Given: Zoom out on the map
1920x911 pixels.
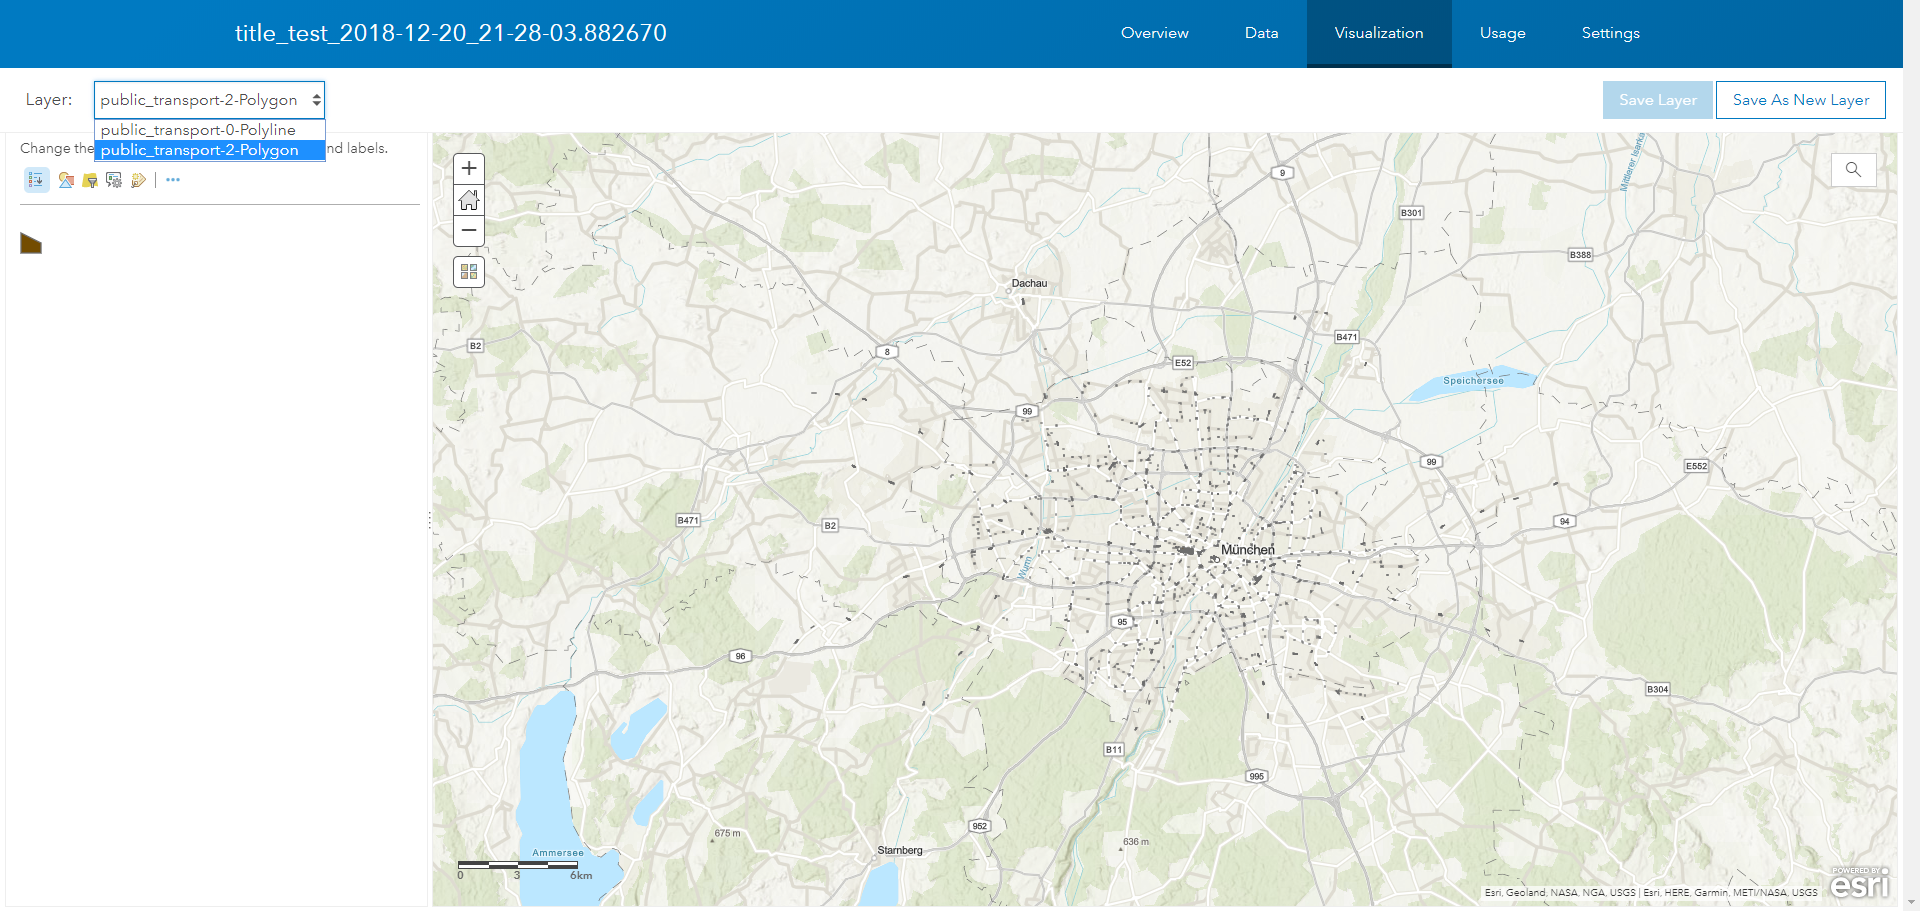Looking at the screenshot, I should tap(469, 231).
